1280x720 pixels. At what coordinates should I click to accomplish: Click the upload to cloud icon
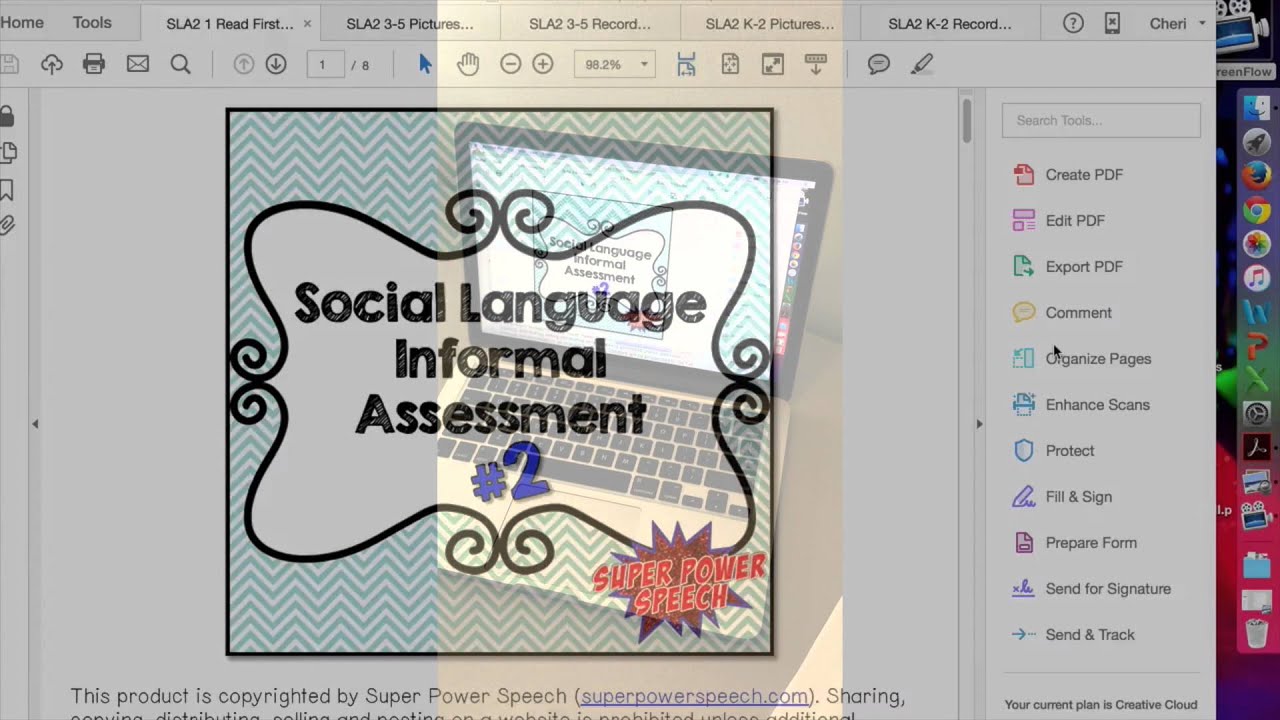[52, 64]
